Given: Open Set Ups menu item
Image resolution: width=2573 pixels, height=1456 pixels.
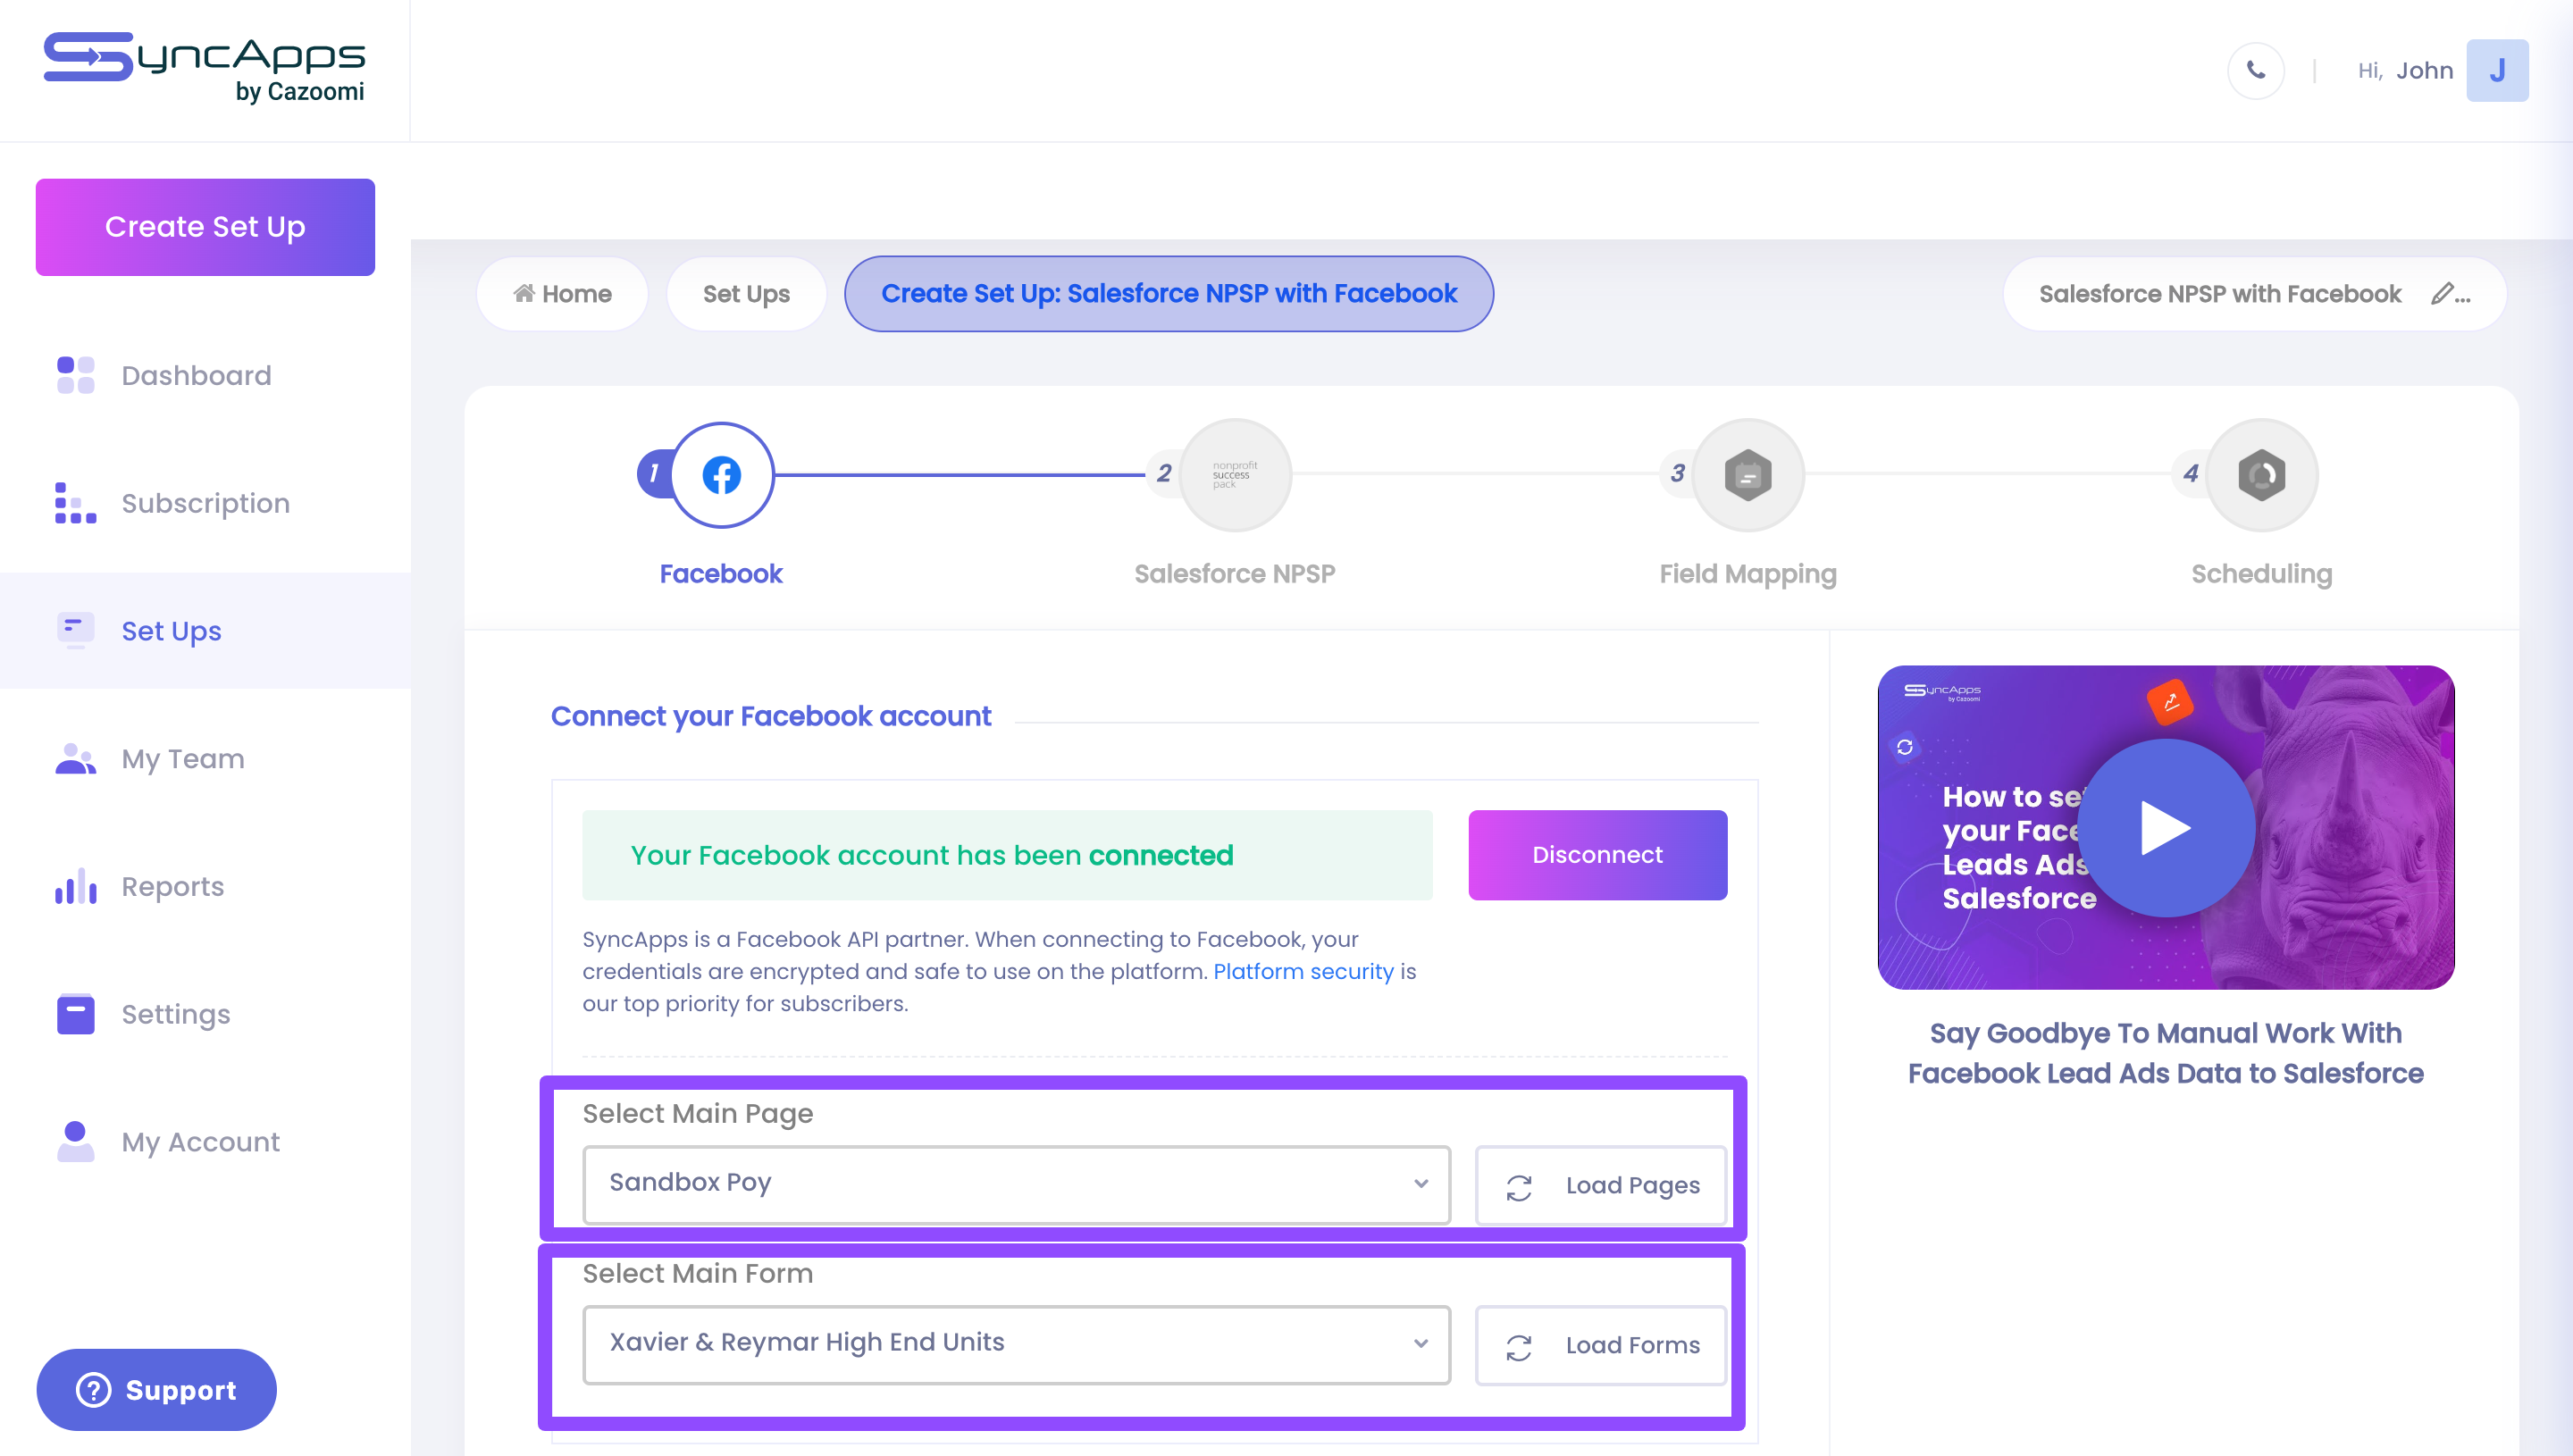Looking at the screenshot, I should 171,631.
